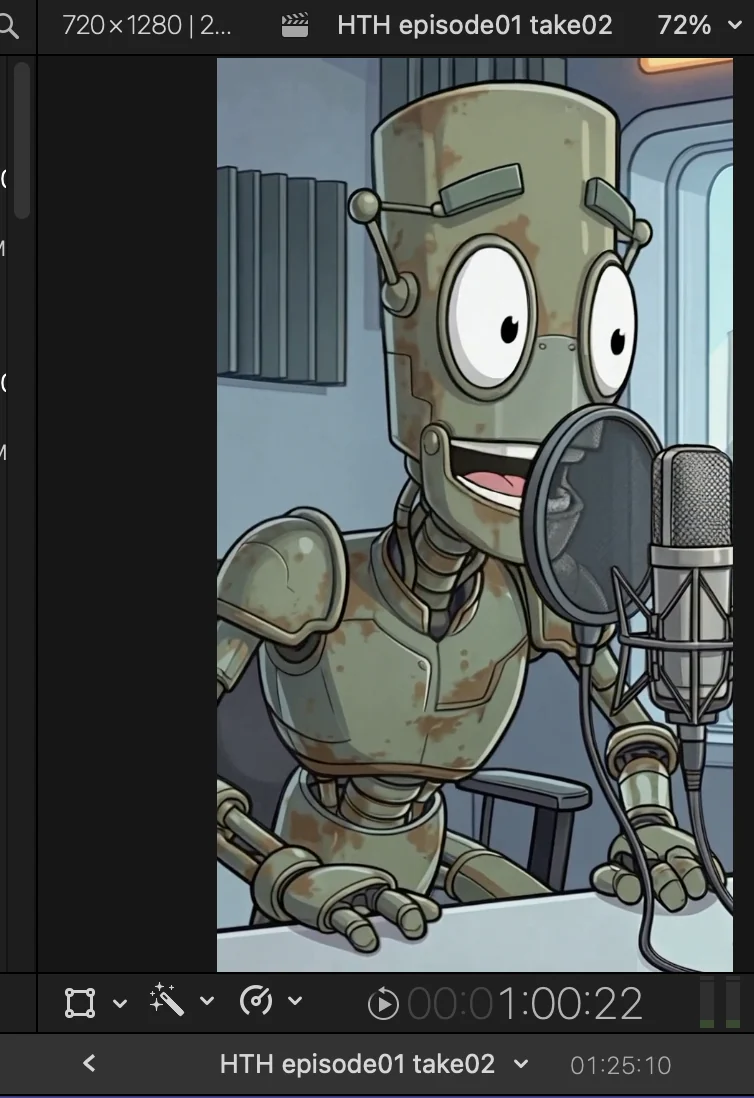Click the 1:00:22 timecode display
Viewport: 754px width, 1098px height.
click(525, 1004)
